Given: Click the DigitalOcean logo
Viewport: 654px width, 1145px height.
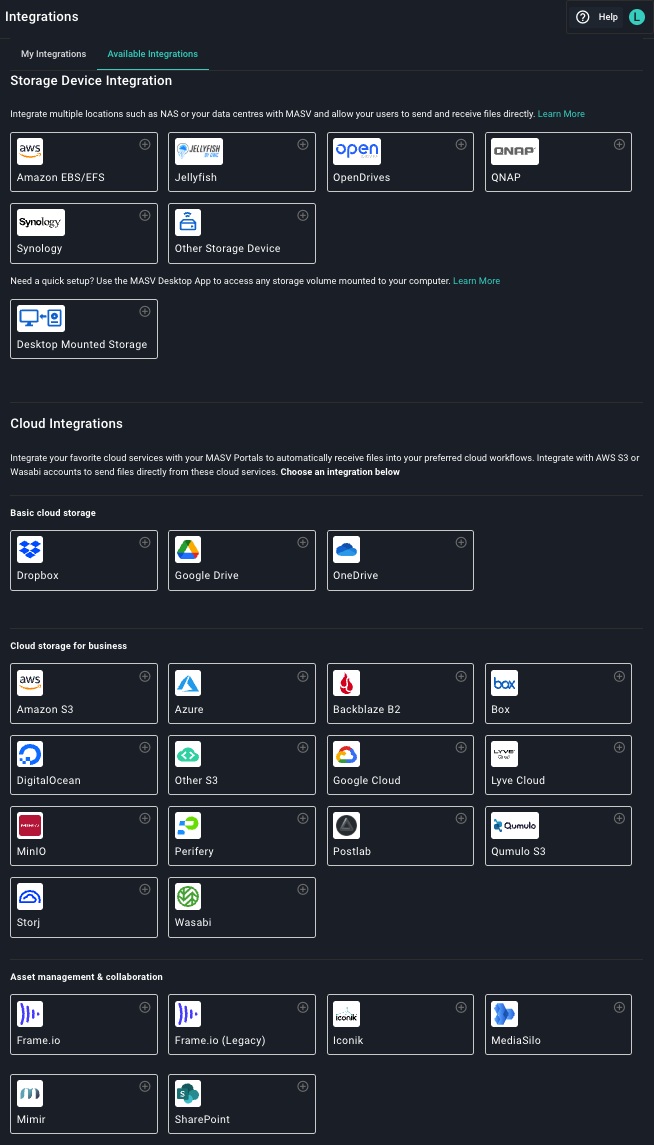Looking at the screenshot, I should click(x=30, y=754).
